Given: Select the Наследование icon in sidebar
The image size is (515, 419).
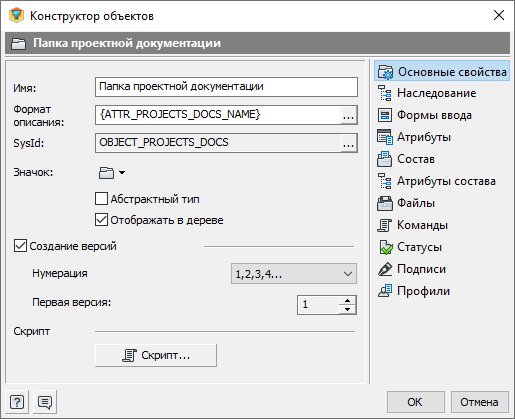Looking at the screenshot, I should point(385,93).
